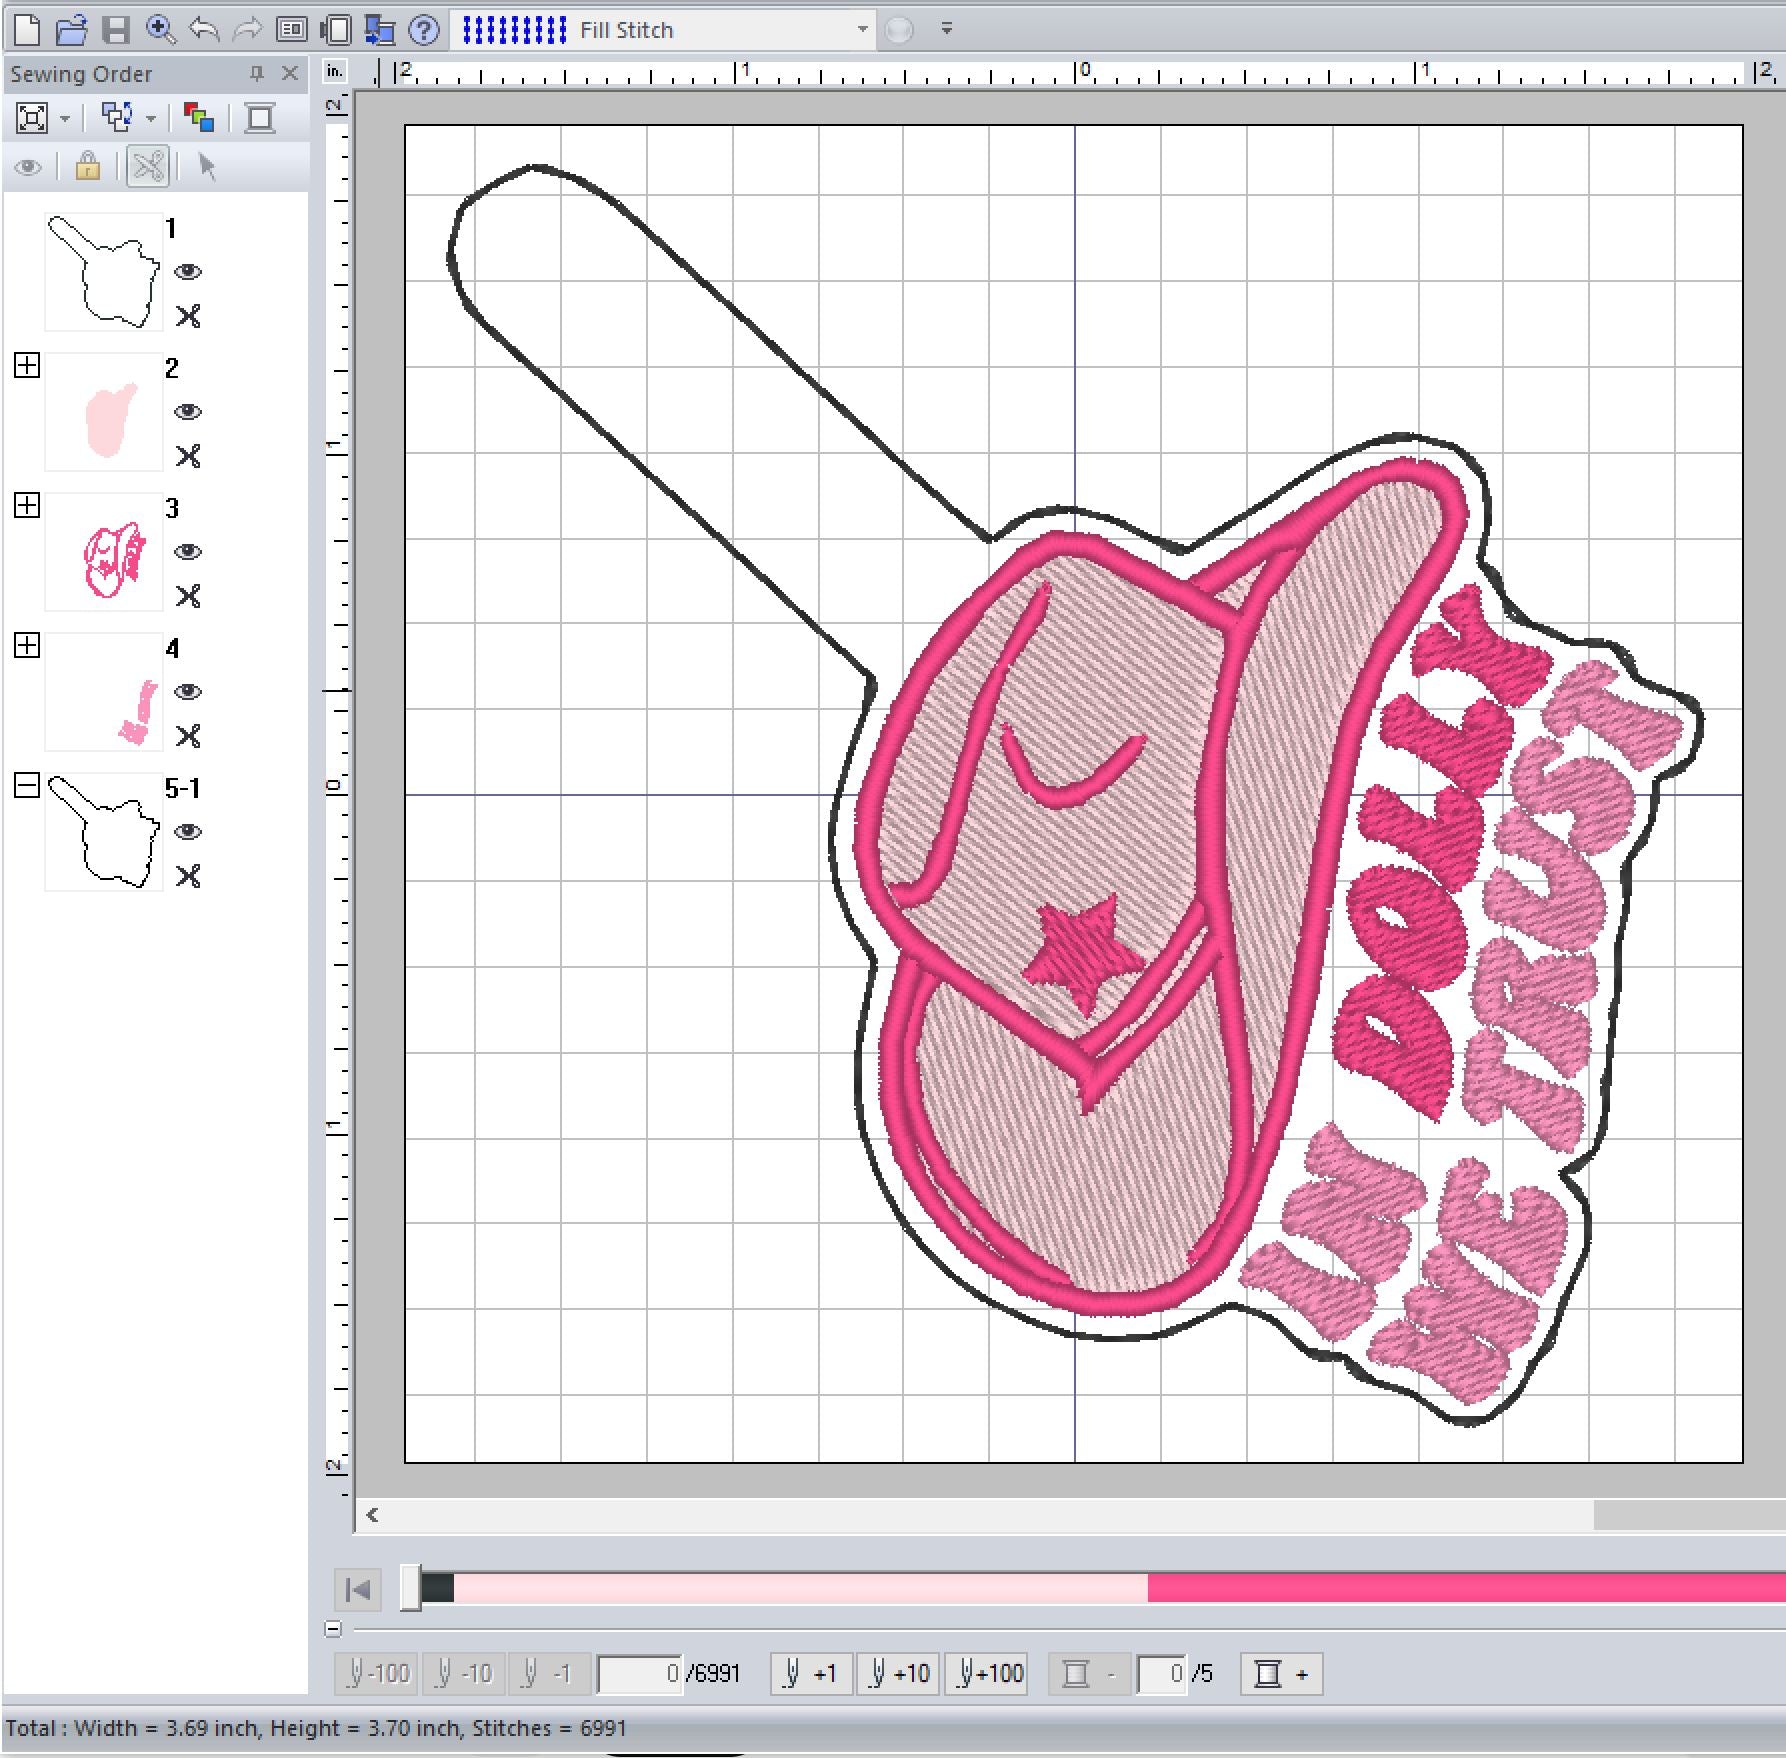Click the light pink segment of stitch timeline
Viewport: 1786px width, 1758px height.
tap(800, 1588)
